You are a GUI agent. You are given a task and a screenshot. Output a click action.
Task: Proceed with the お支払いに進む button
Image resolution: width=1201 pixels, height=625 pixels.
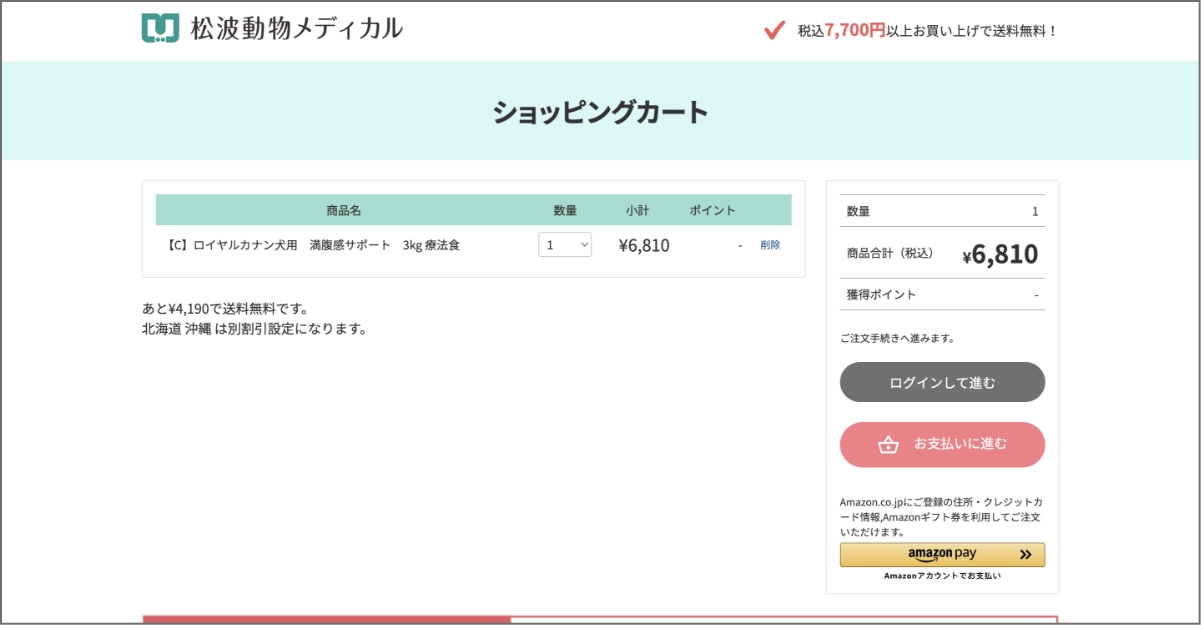(x=942, y=444)
